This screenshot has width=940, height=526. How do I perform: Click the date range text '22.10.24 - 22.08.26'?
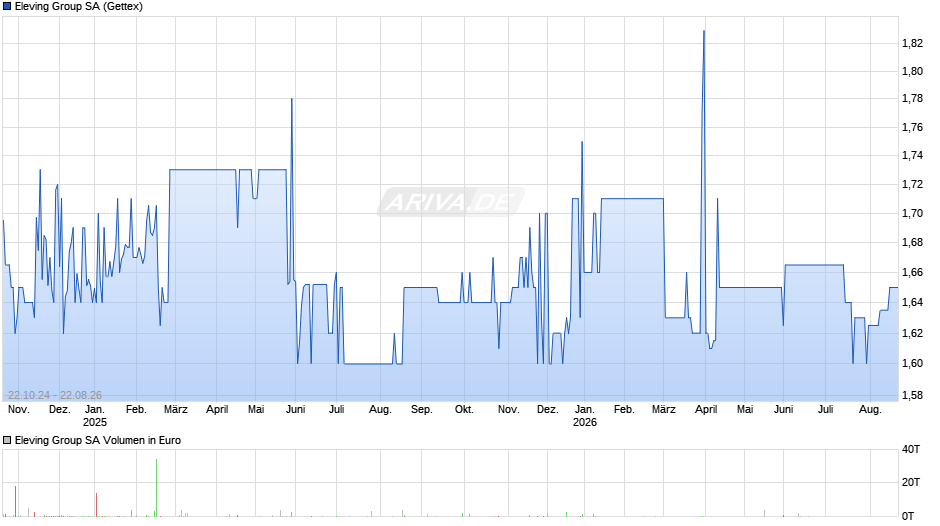coord(55,395)
